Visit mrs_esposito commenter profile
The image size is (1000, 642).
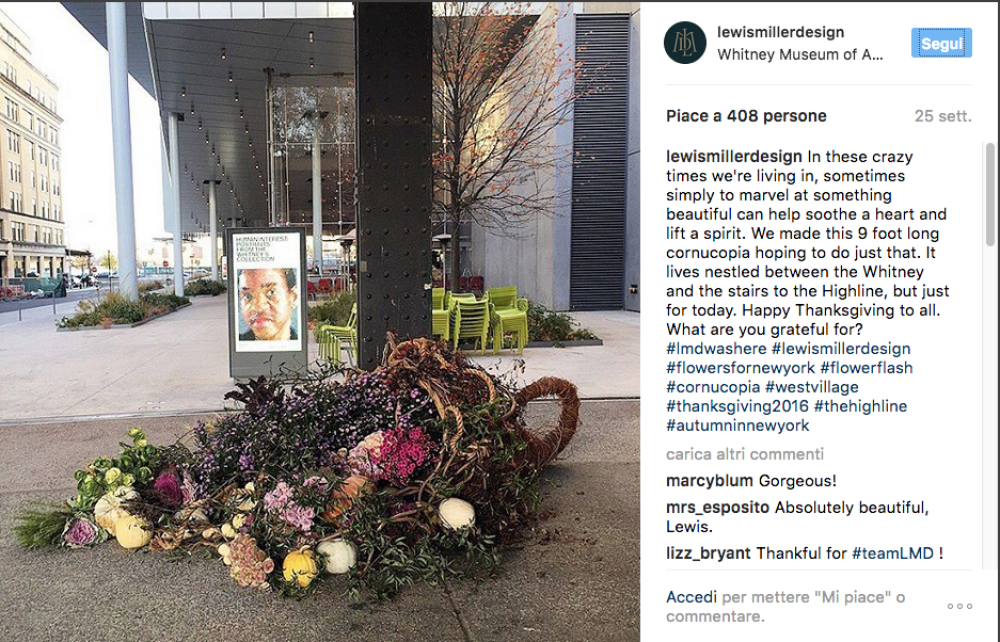[717, 507]
